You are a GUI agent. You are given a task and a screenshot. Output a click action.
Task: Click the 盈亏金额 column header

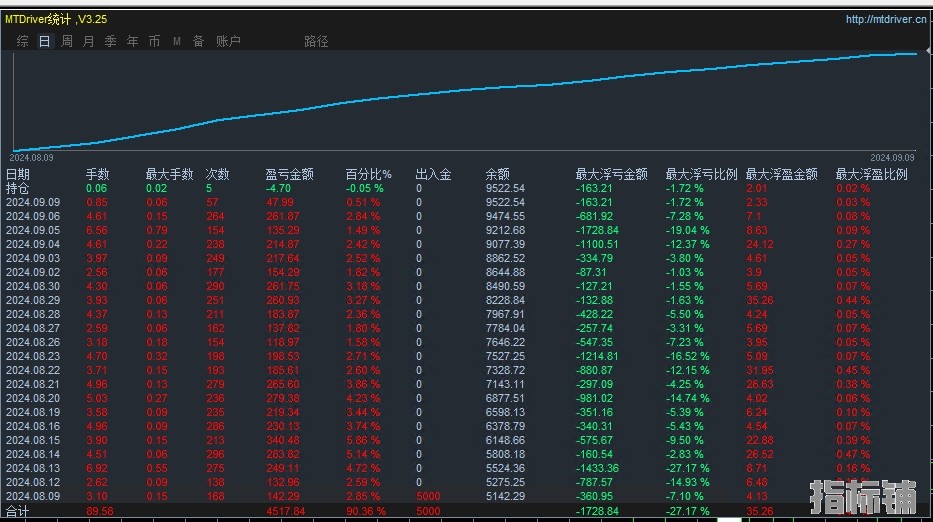[x=289, y=174]
